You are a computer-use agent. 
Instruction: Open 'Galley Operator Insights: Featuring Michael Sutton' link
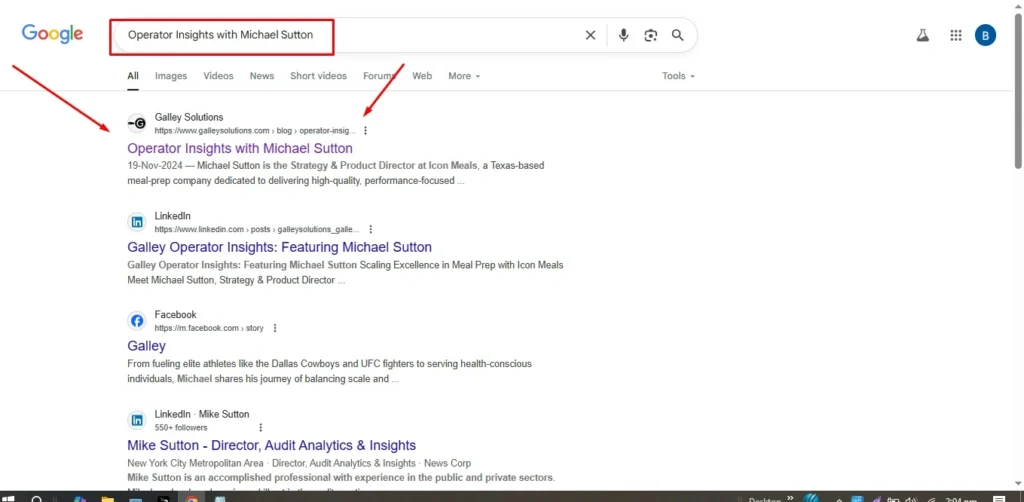(280, 247)
